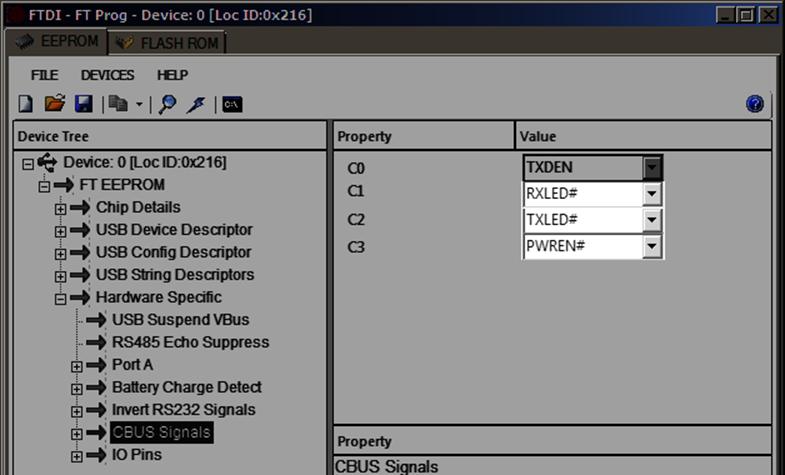The image size is (785, 475).
Task: Select USB Suspend VBus tree item
Action: 181,320
